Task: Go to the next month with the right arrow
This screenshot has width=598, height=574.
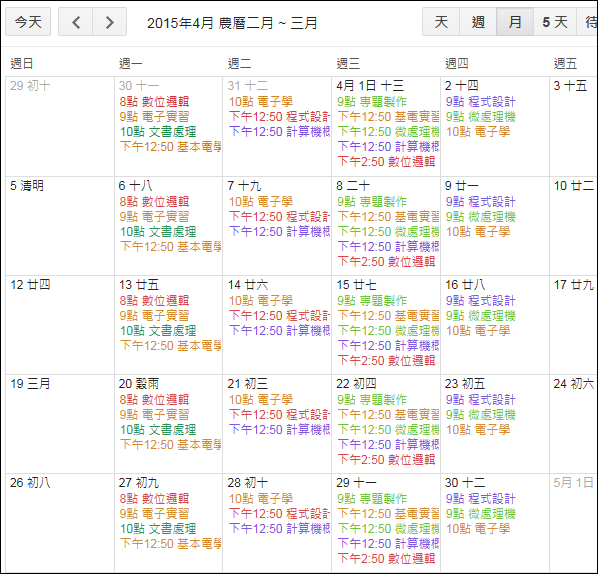Action: pos(109,22)
